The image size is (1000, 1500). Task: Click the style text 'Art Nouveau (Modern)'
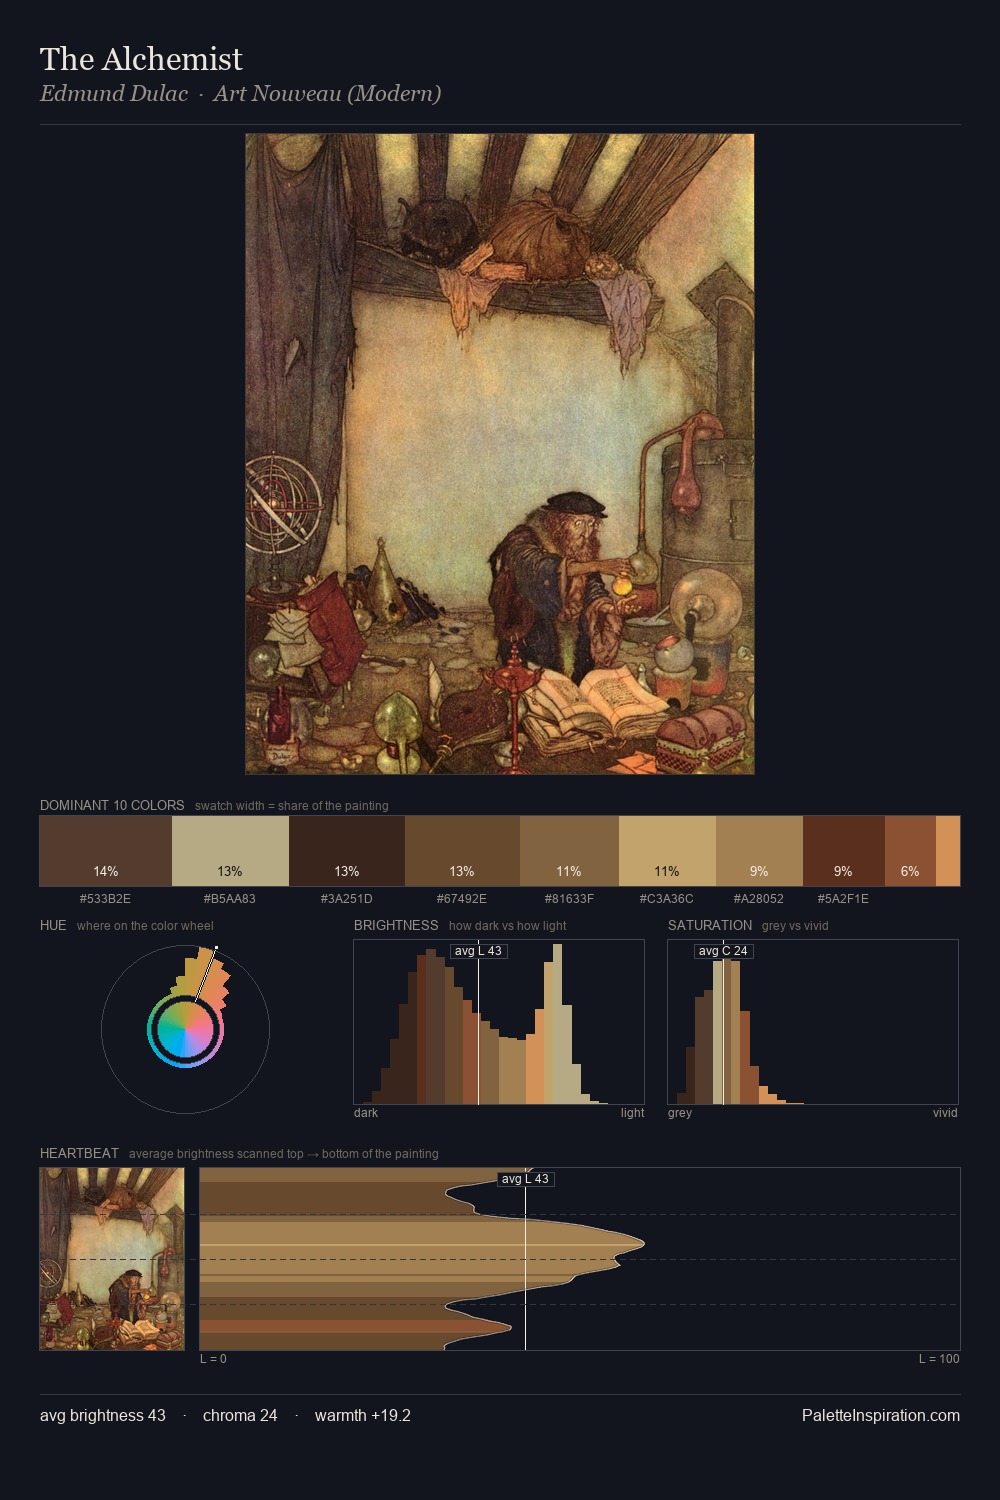(x=327, y=94)
